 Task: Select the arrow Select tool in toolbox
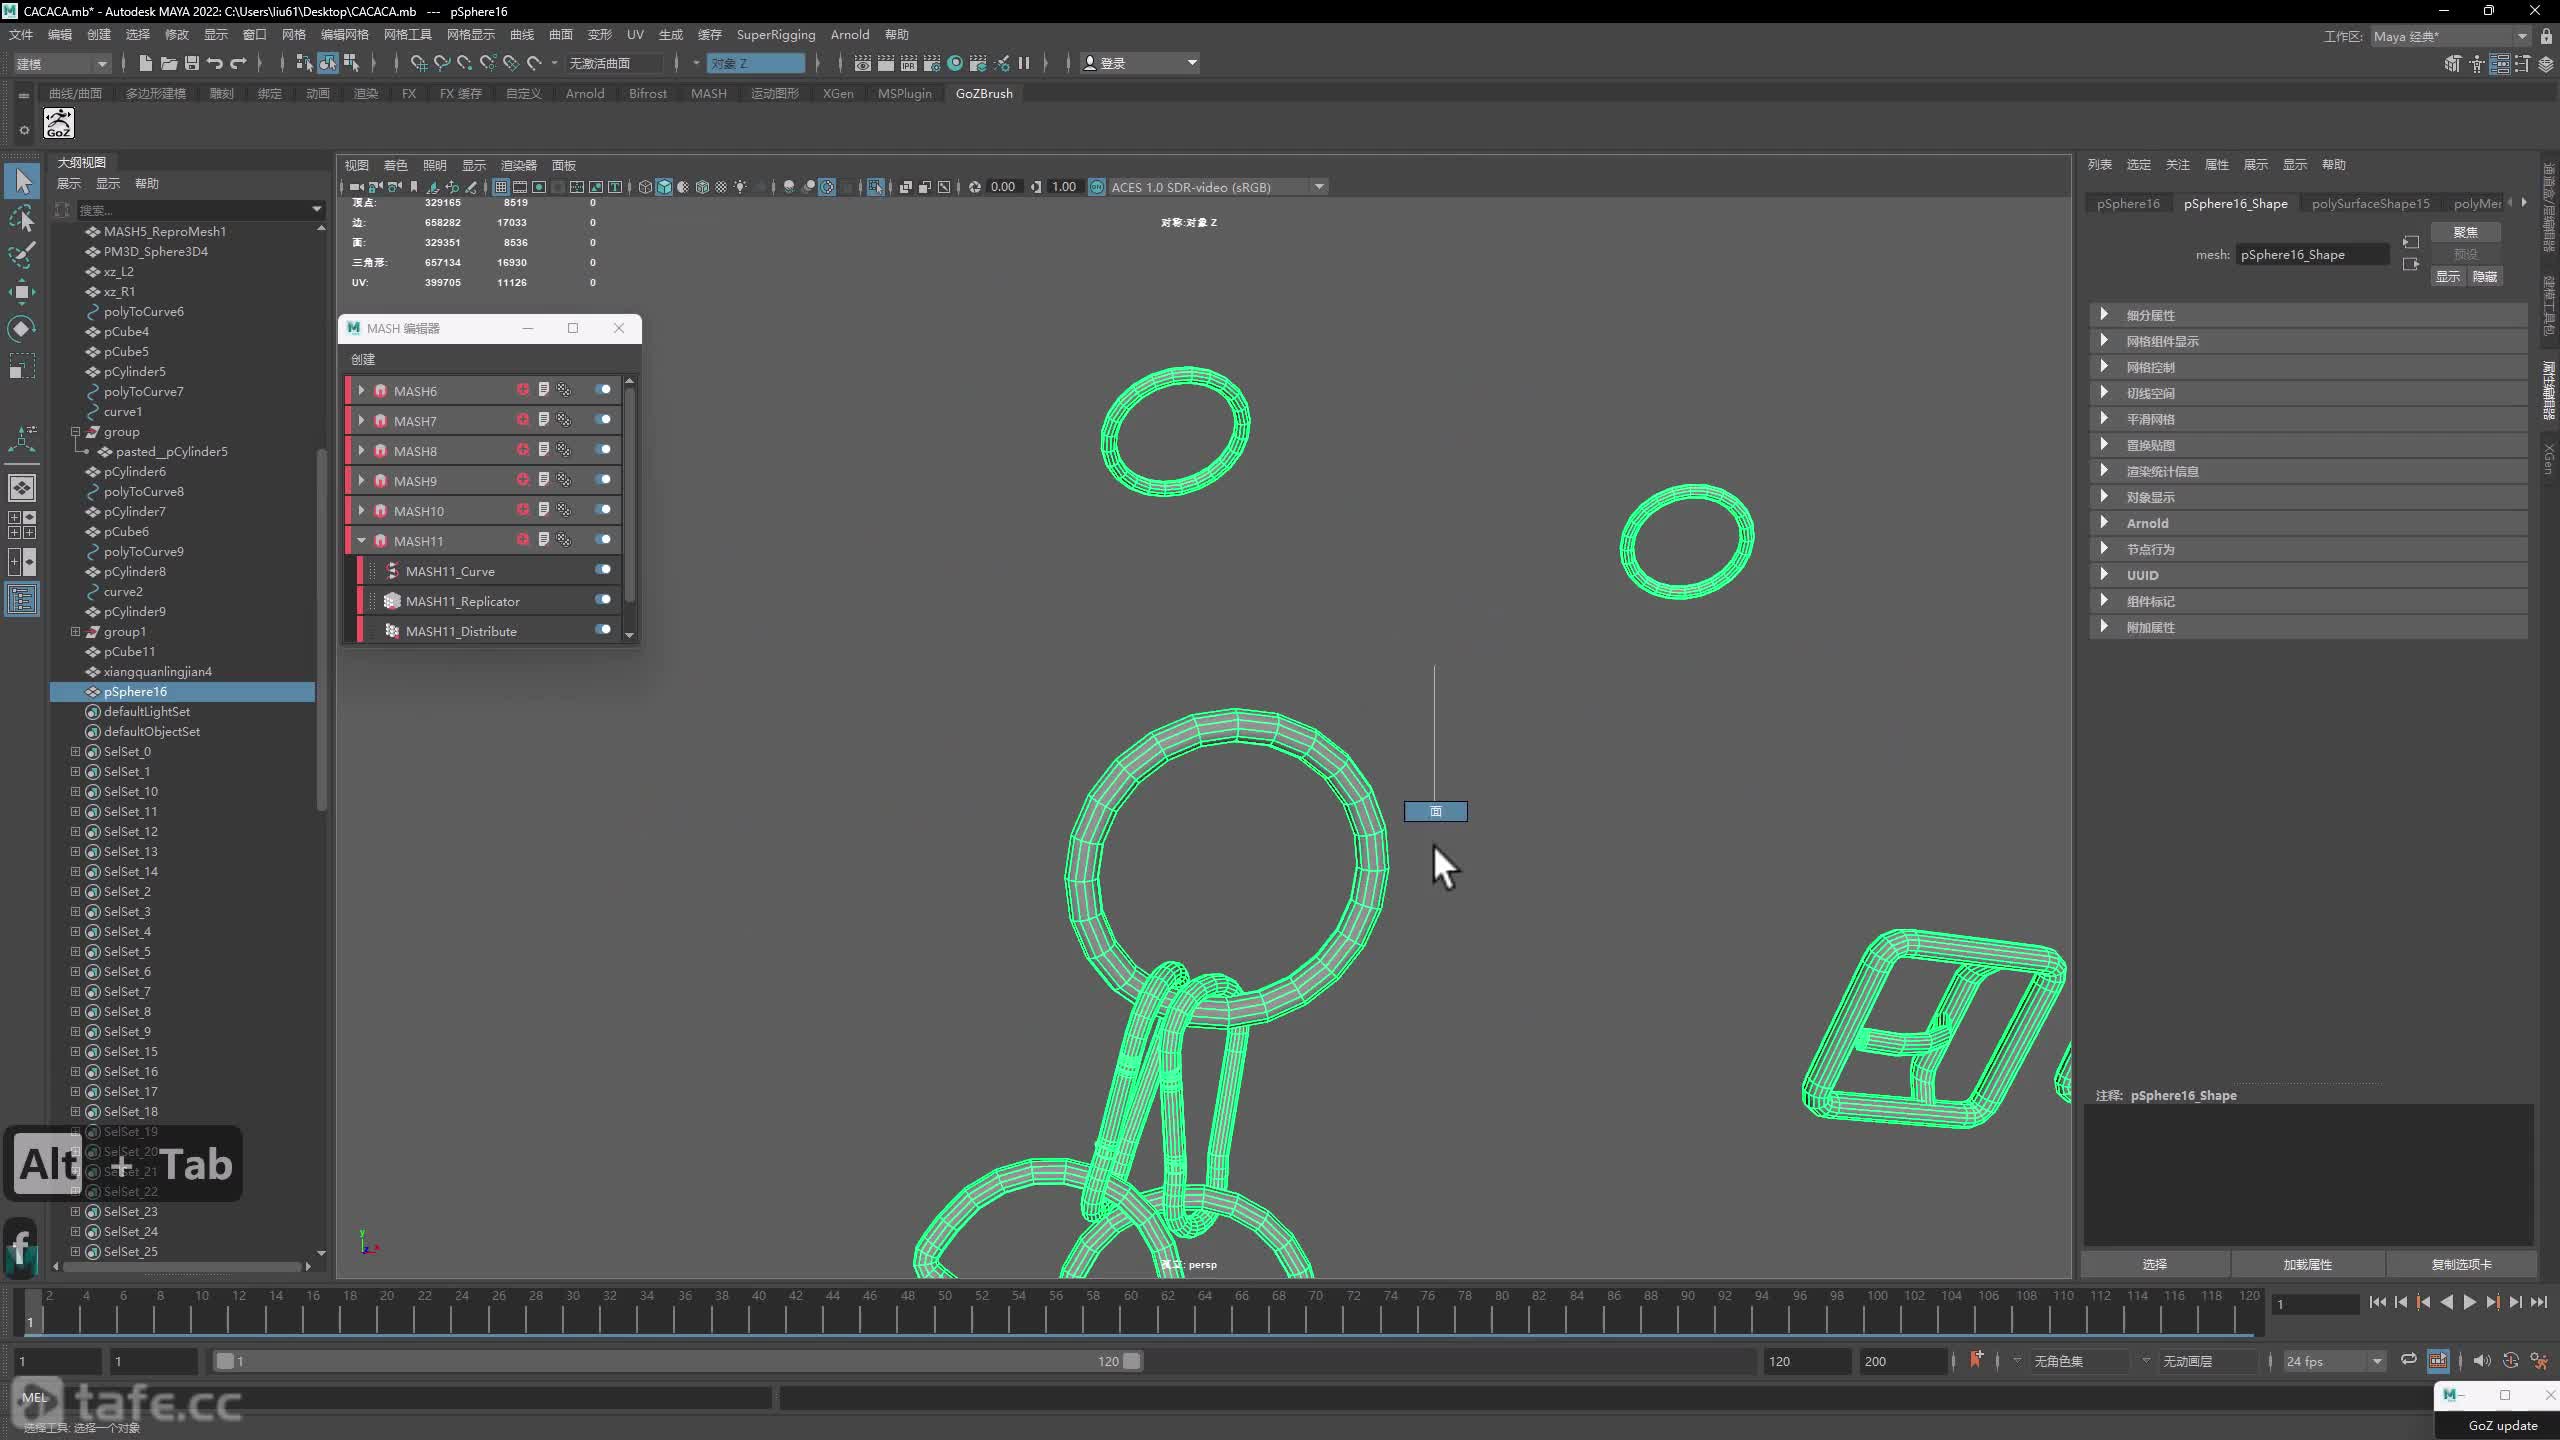22,181
